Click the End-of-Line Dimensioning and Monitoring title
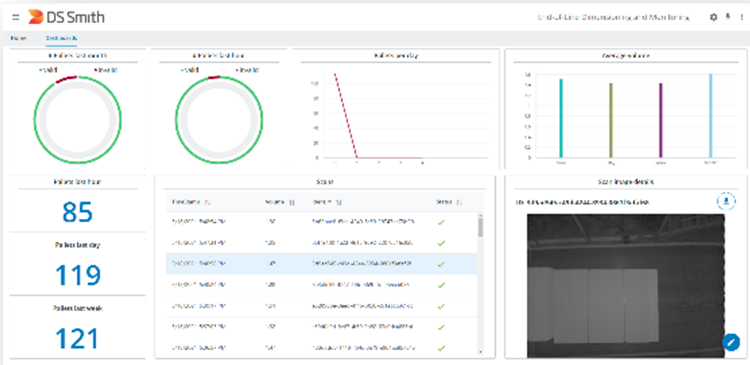This screenshot has width=750, height=365. pos(614,18)
